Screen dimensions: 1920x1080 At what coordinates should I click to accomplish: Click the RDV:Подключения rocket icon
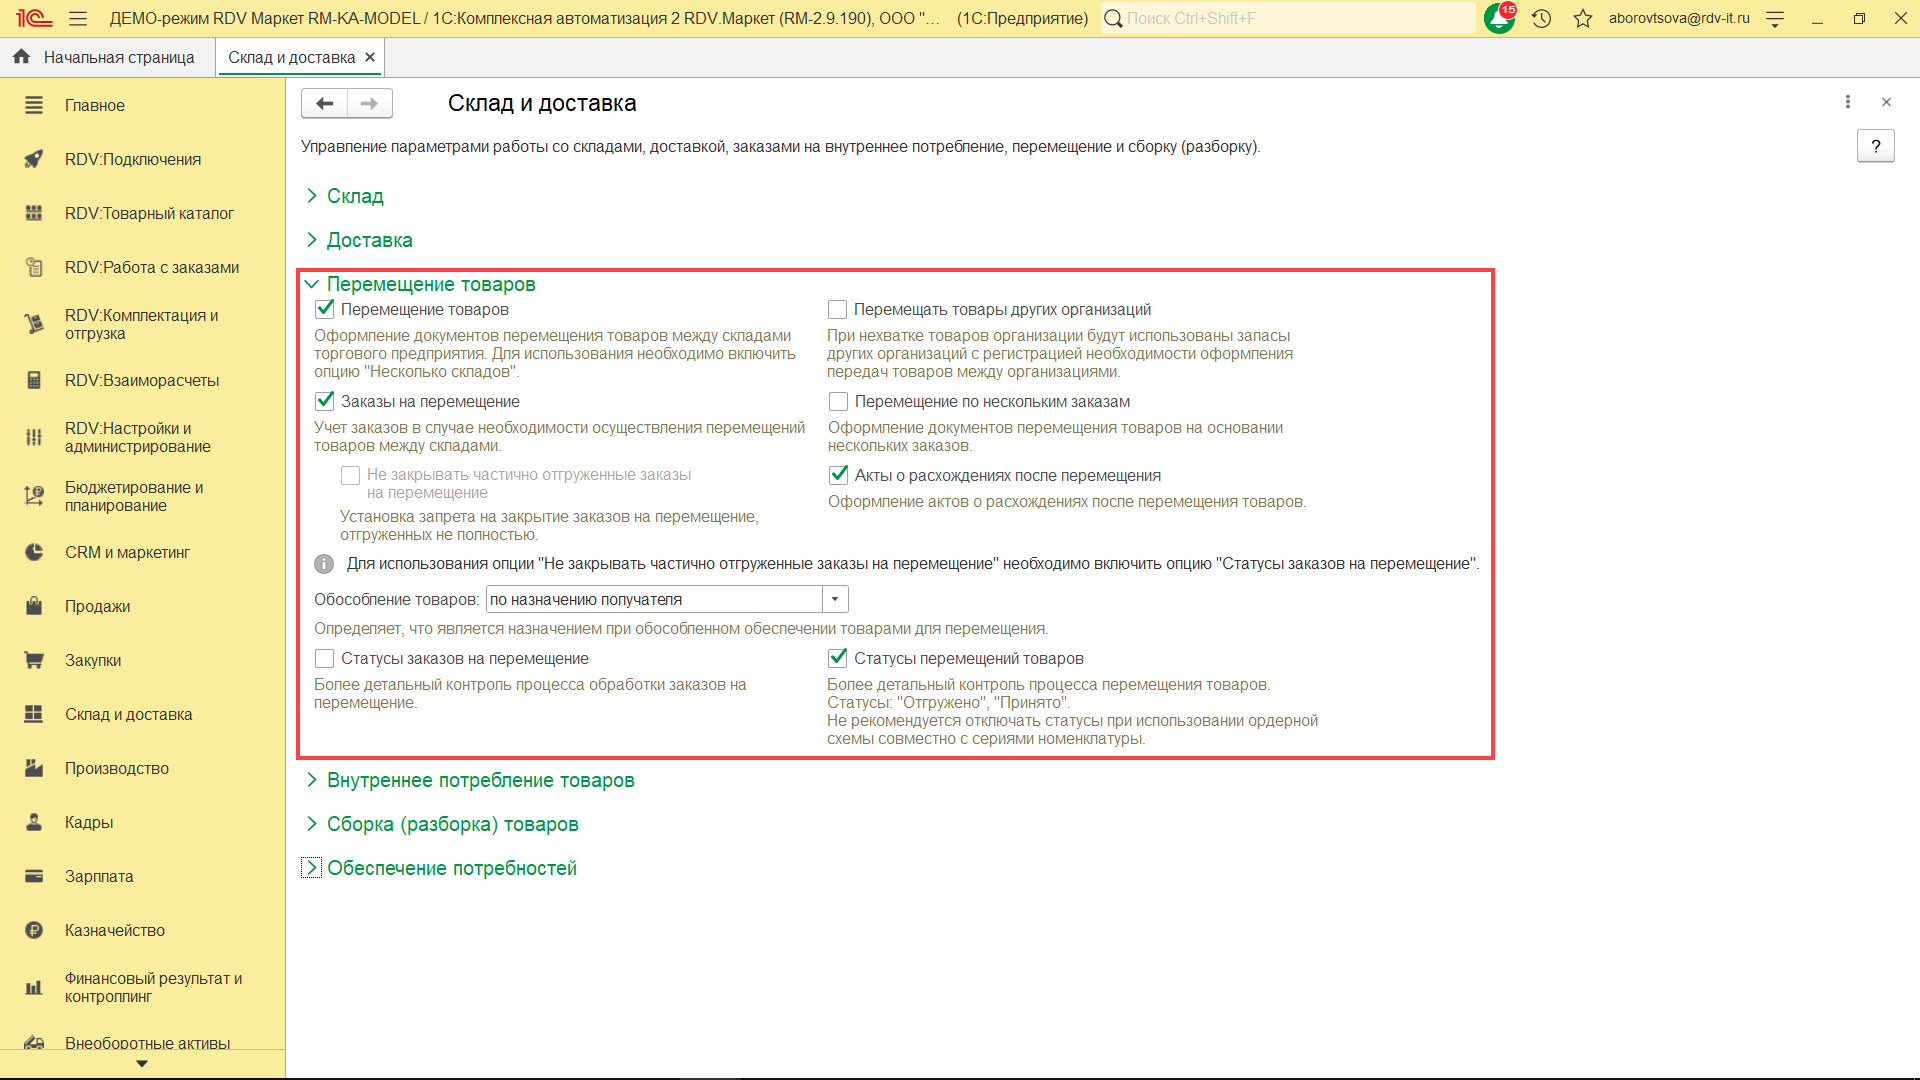tap(34, 159)
